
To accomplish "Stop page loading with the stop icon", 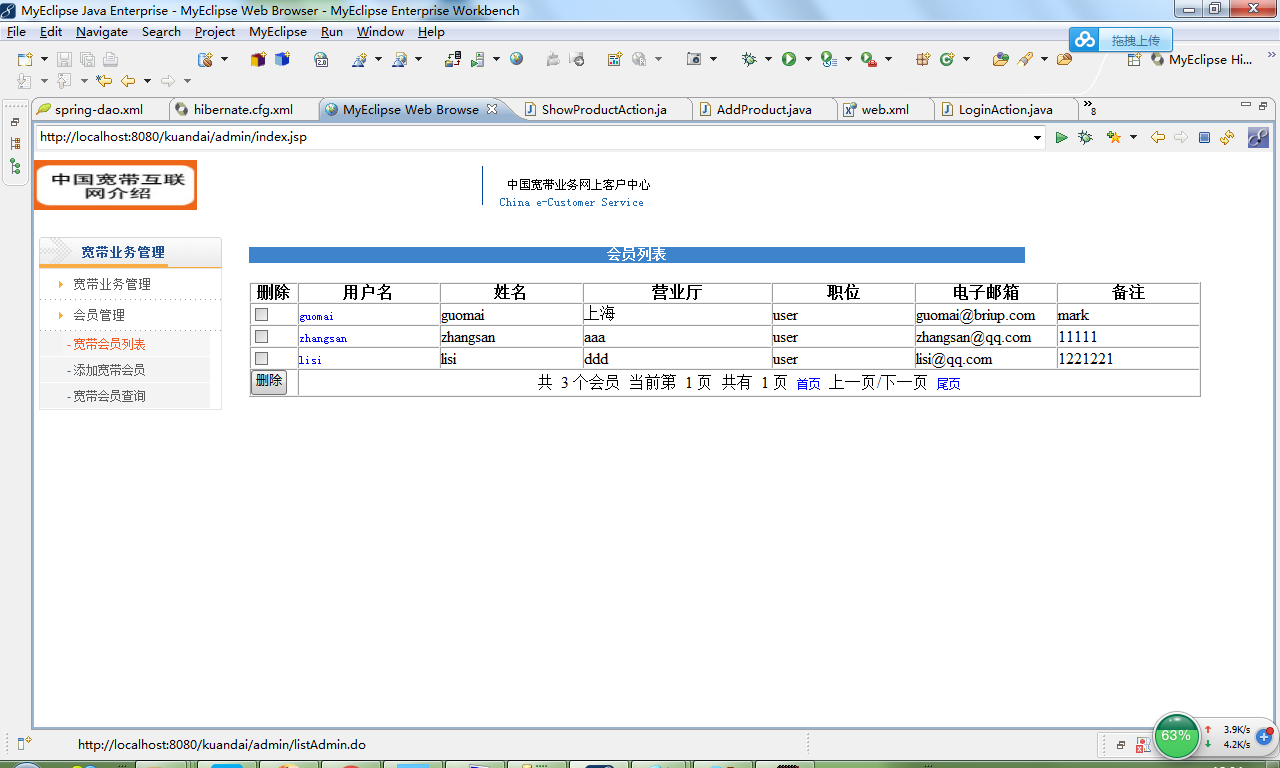I will [x=1205, y=138].
